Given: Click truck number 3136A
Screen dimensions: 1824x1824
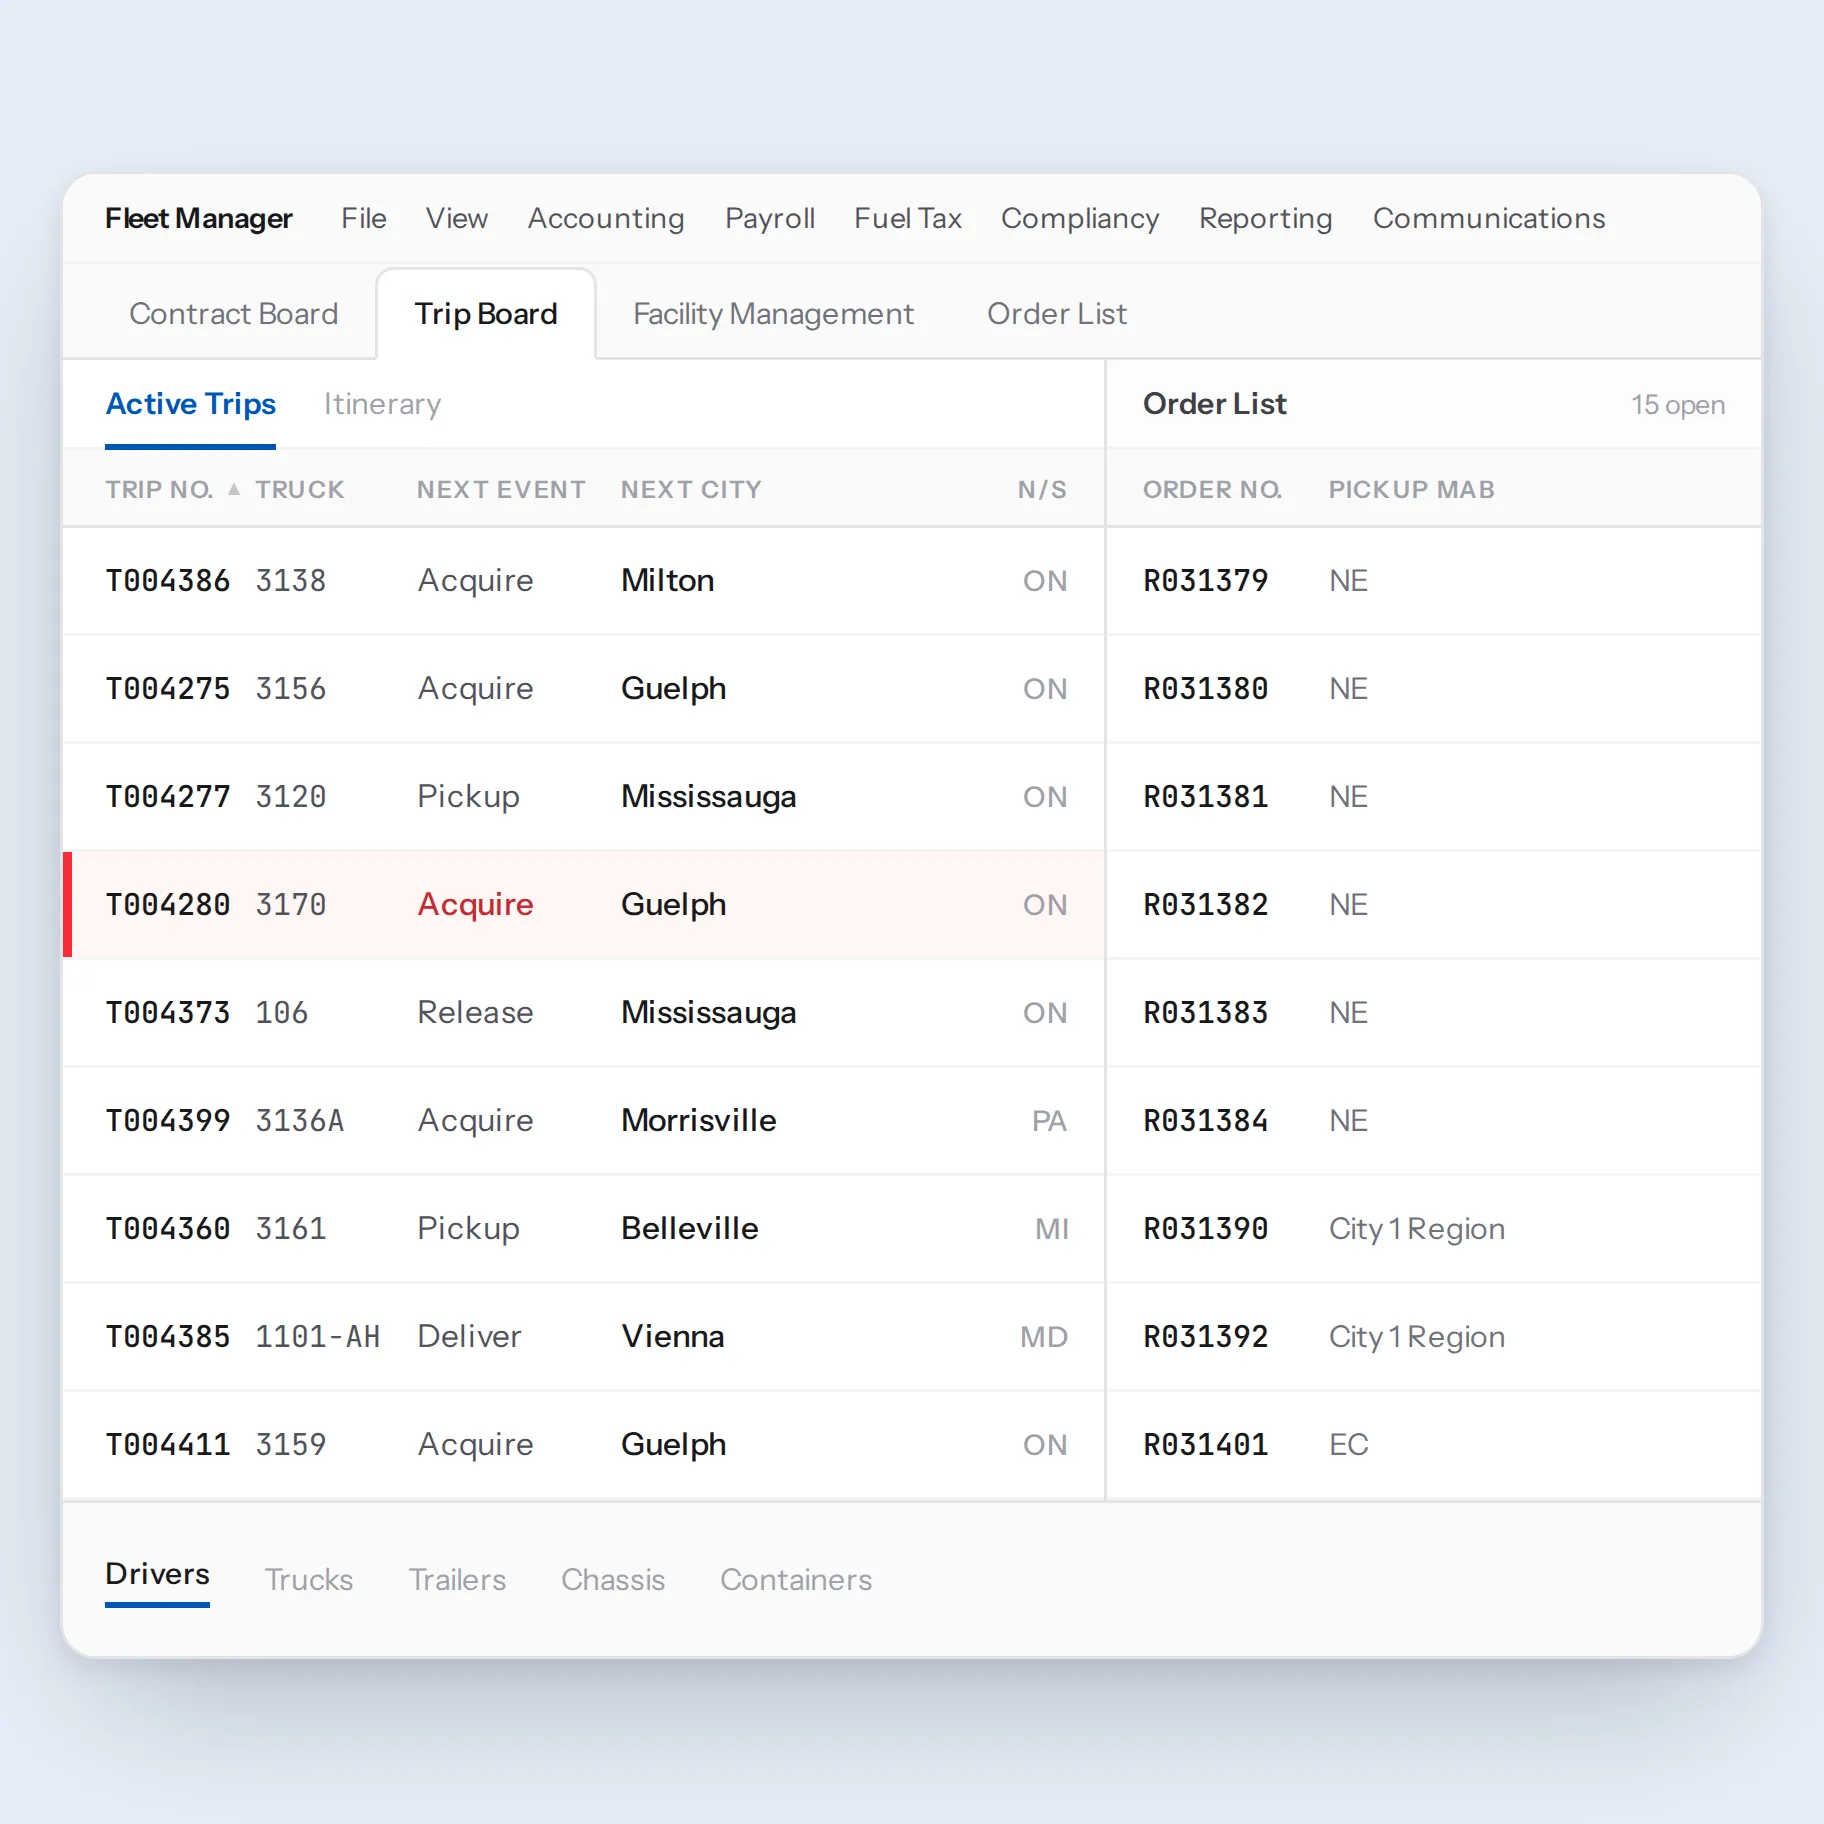Looking at the screenshot, I should (x=300, y=1121).
